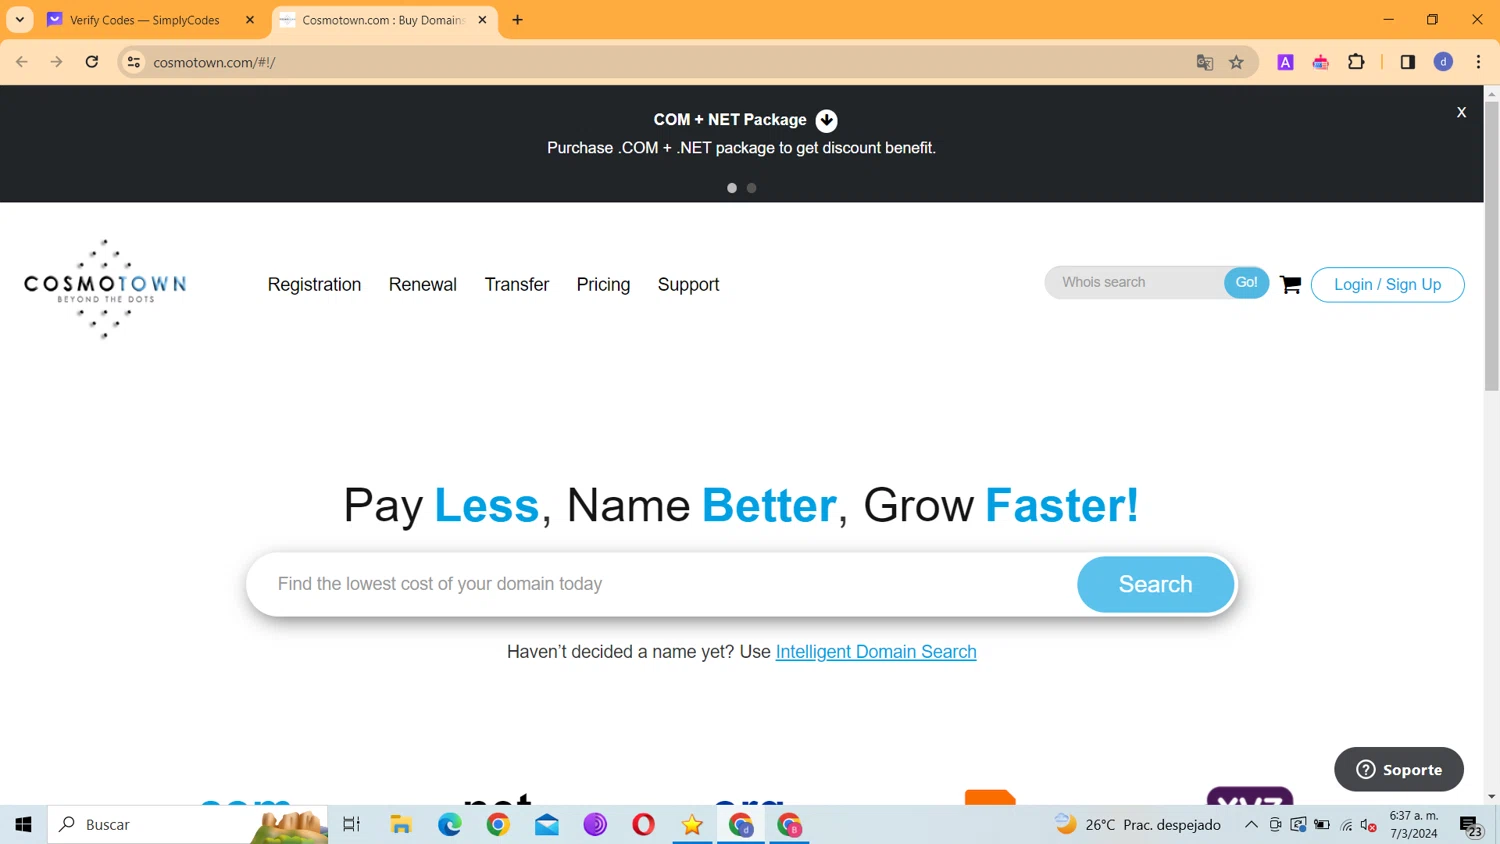
Task: Show hidden system tray icons
Action: pos(1251,825)
